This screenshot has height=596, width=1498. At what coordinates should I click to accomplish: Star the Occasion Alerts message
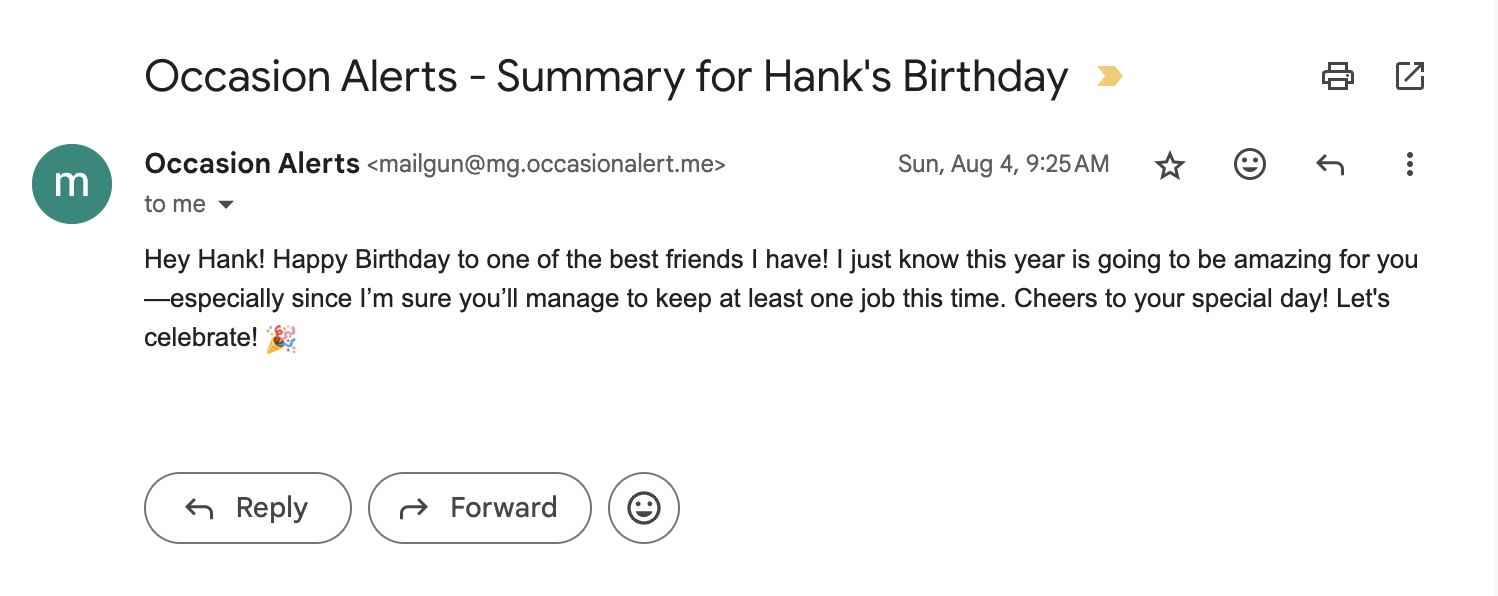pos(1169,165)
